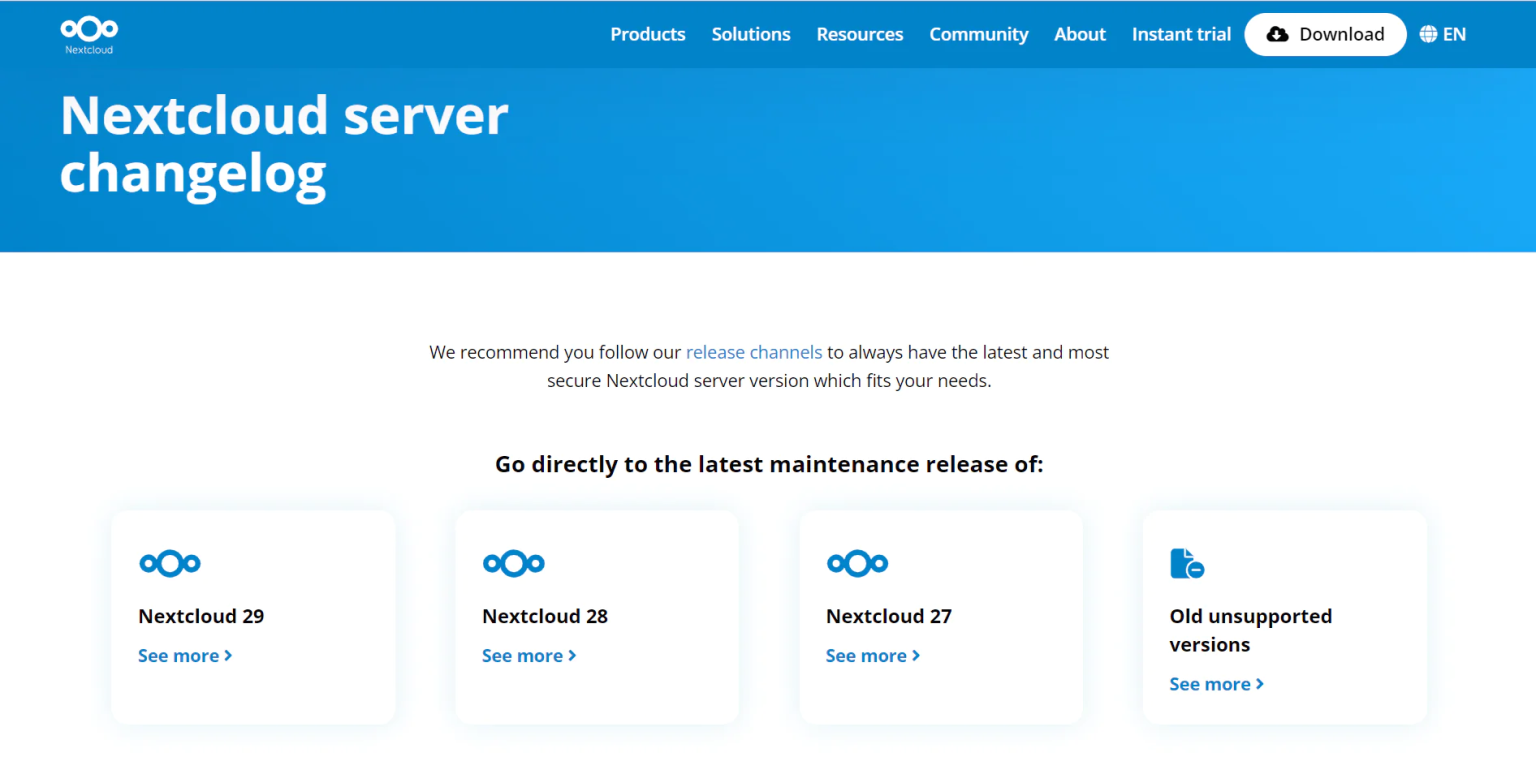Open the About menu
This screenshot has width=1536, height=757.
(1079, 33)
